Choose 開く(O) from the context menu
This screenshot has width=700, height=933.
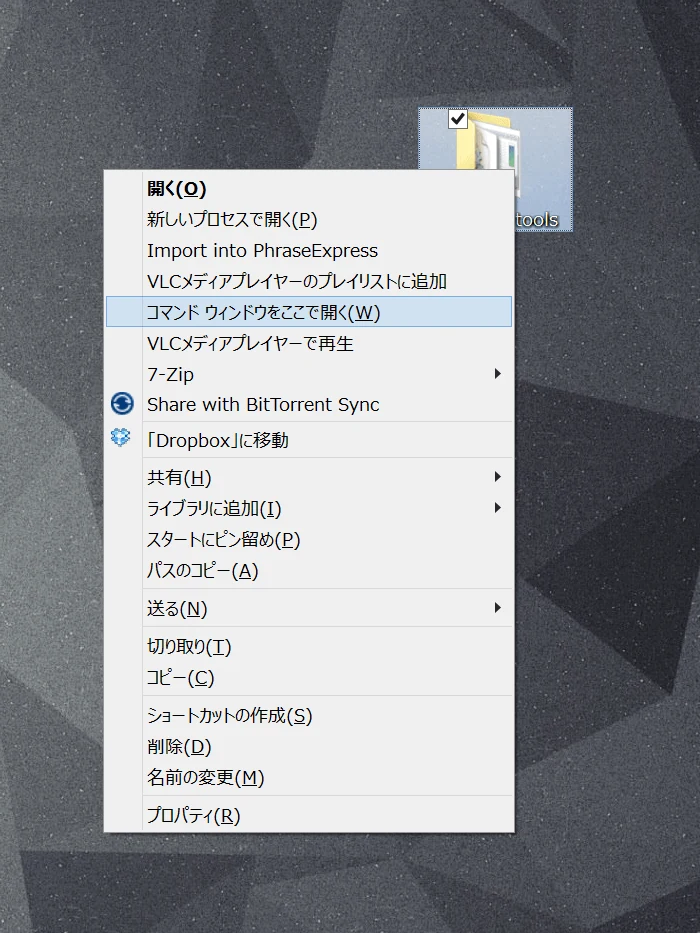click(x=309, y=189)
